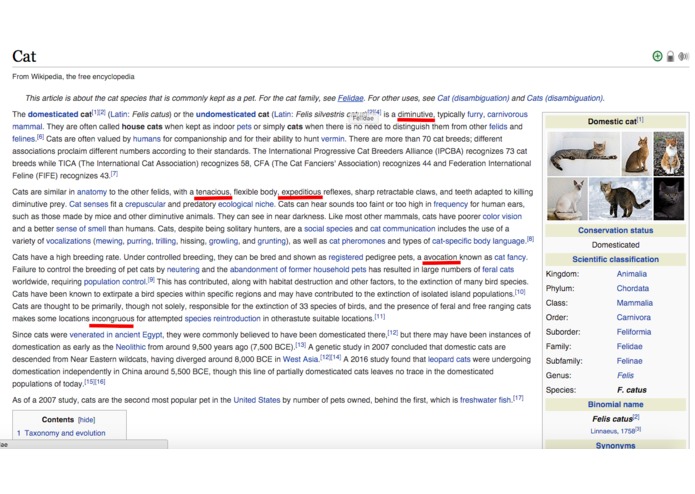Screen dimensions: 695x494
Task: Open Suborder 'Feliformia' link
Action: [x=634, y=332]
